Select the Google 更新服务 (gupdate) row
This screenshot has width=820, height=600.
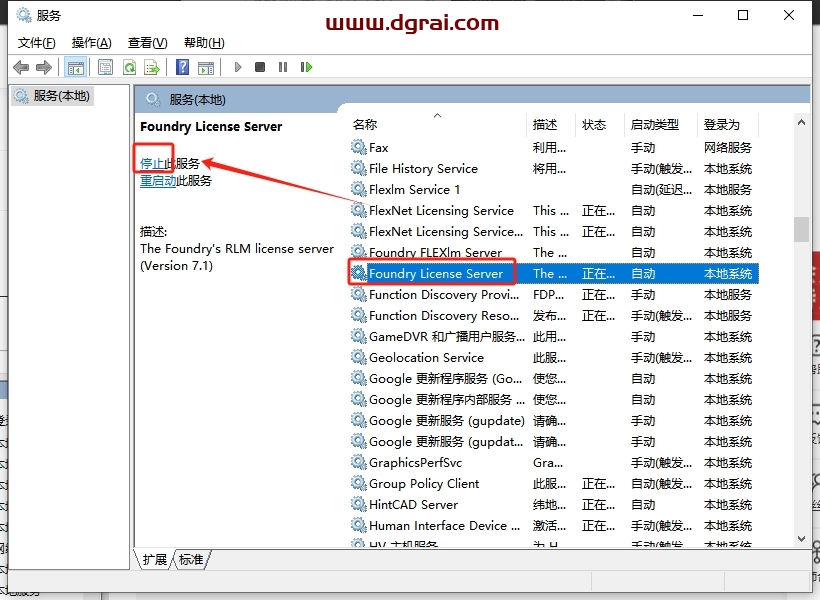[x=553, y=421]
